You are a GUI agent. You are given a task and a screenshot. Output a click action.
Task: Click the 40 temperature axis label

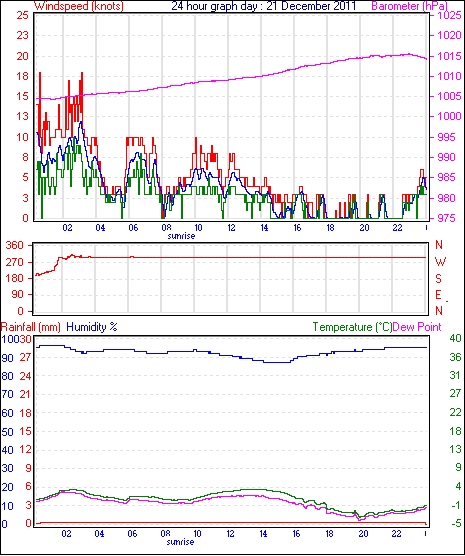(x=455, y=338)
